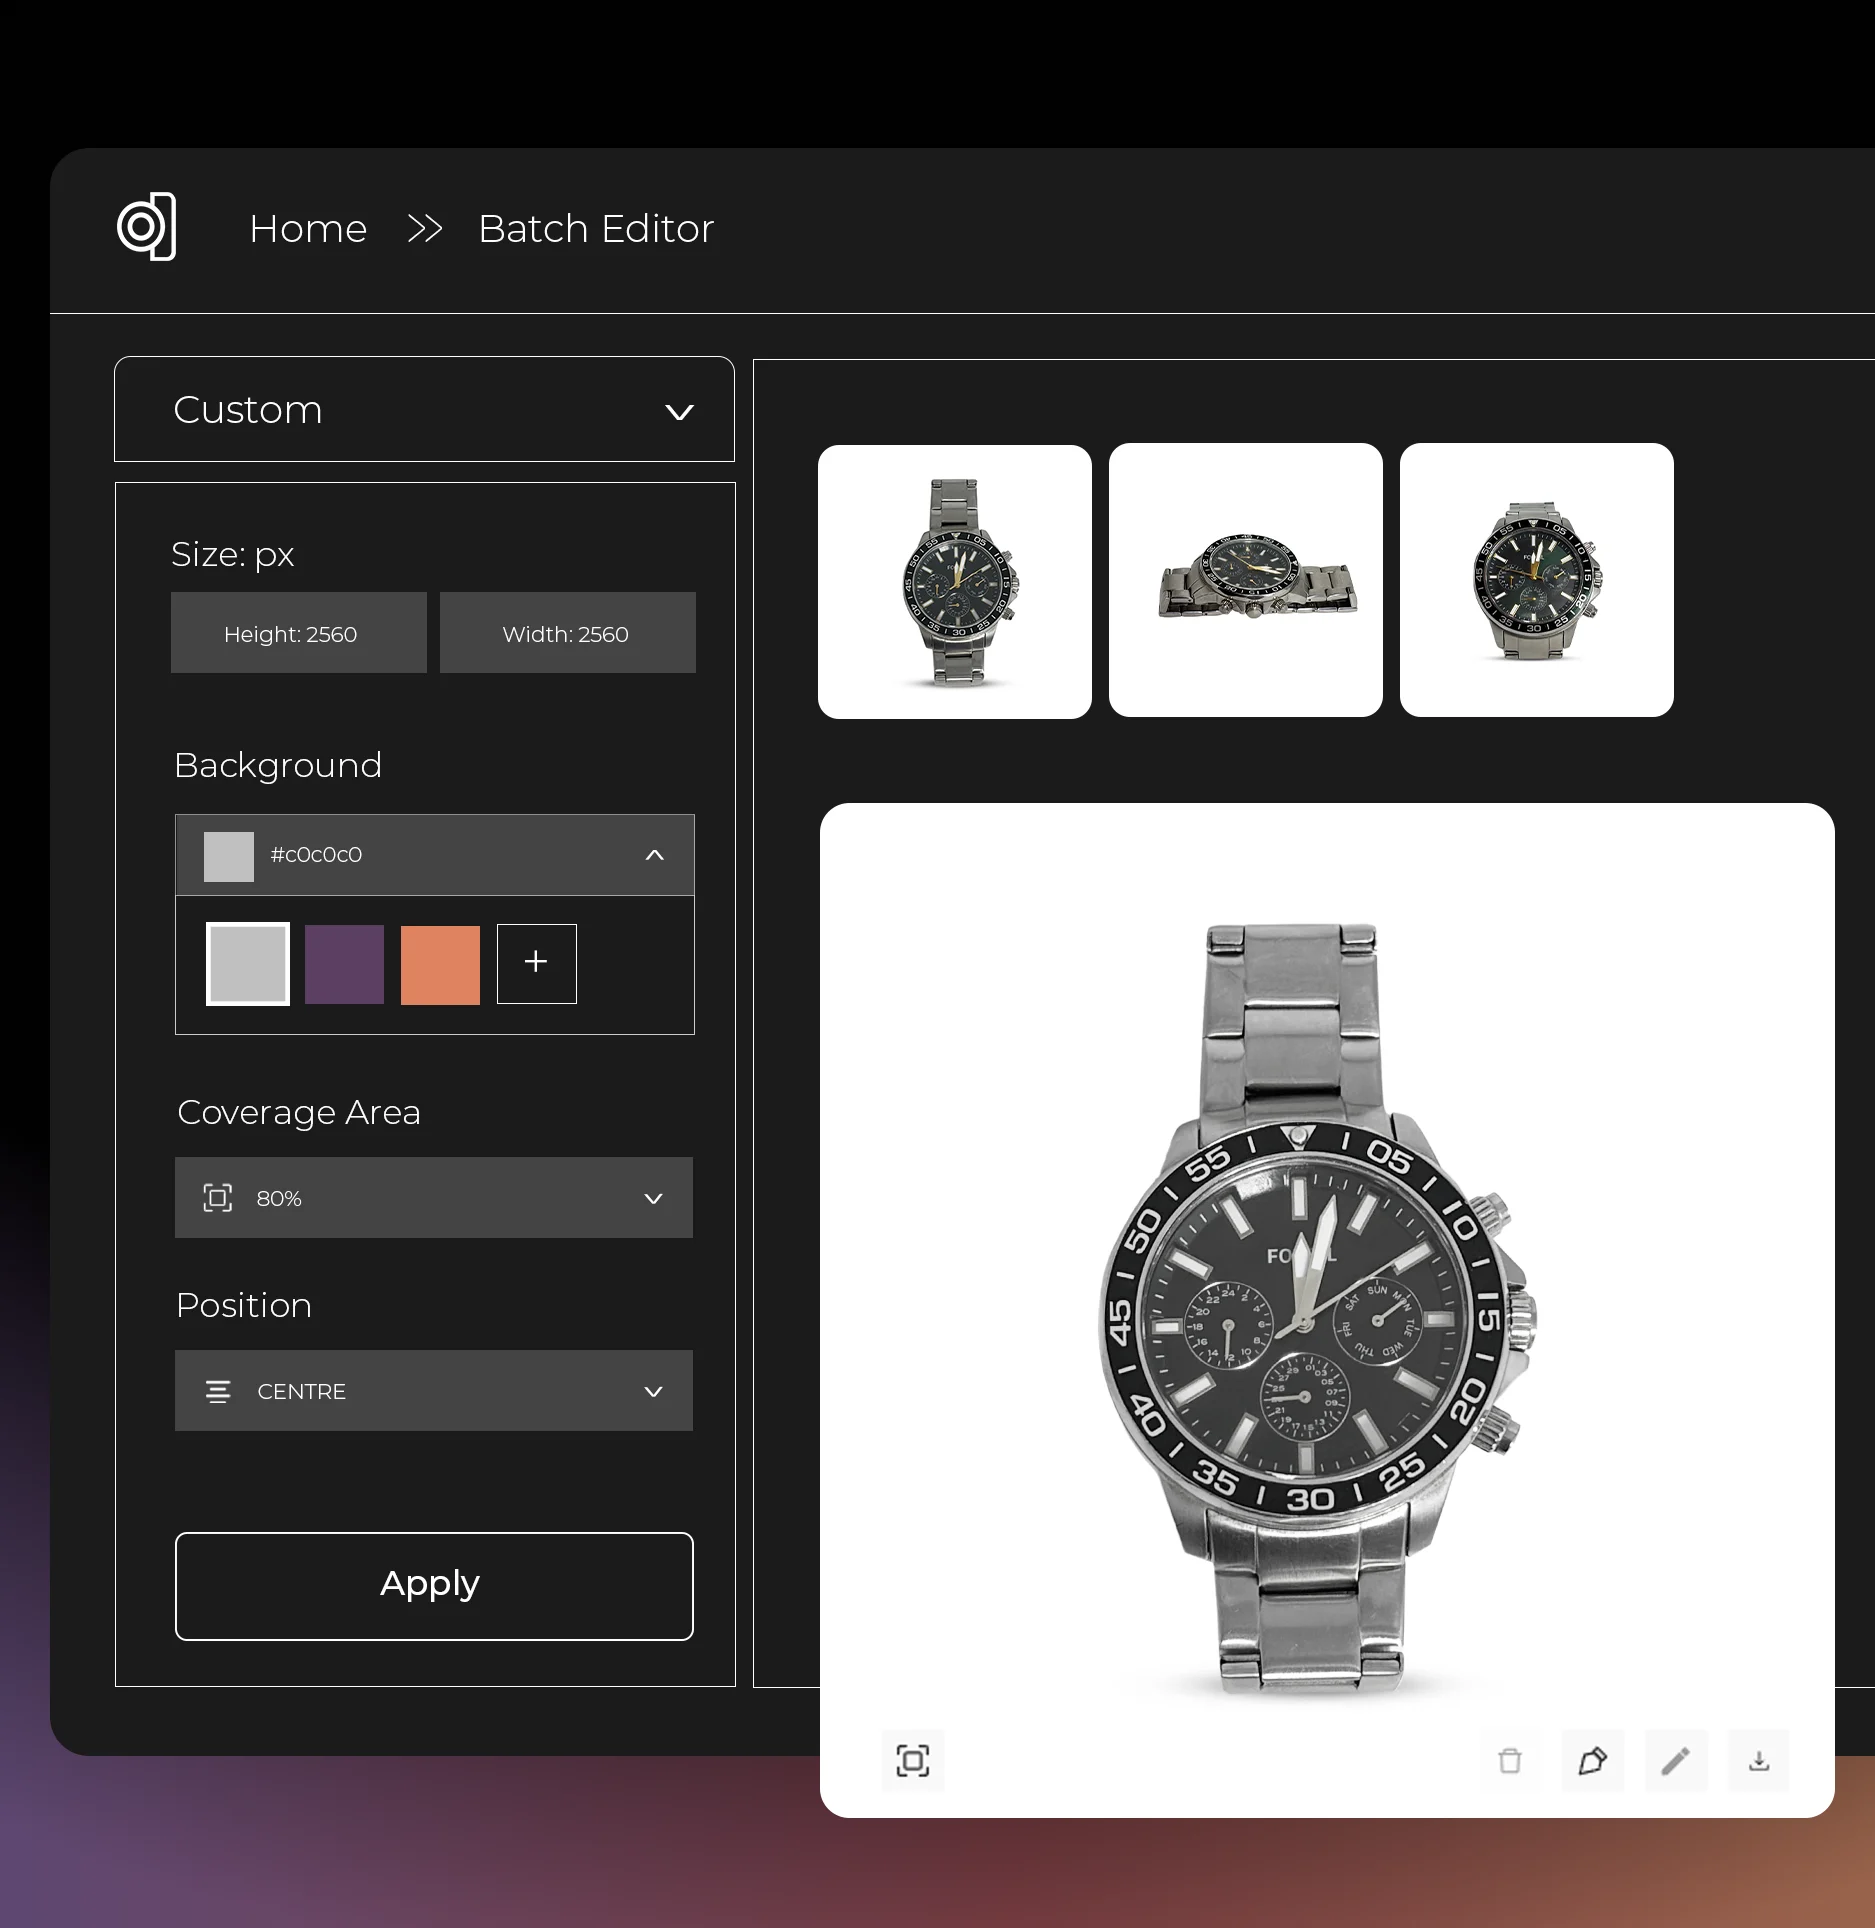
Task: Go to Home in breadcrumb
Action: click(x=308, y=229)
